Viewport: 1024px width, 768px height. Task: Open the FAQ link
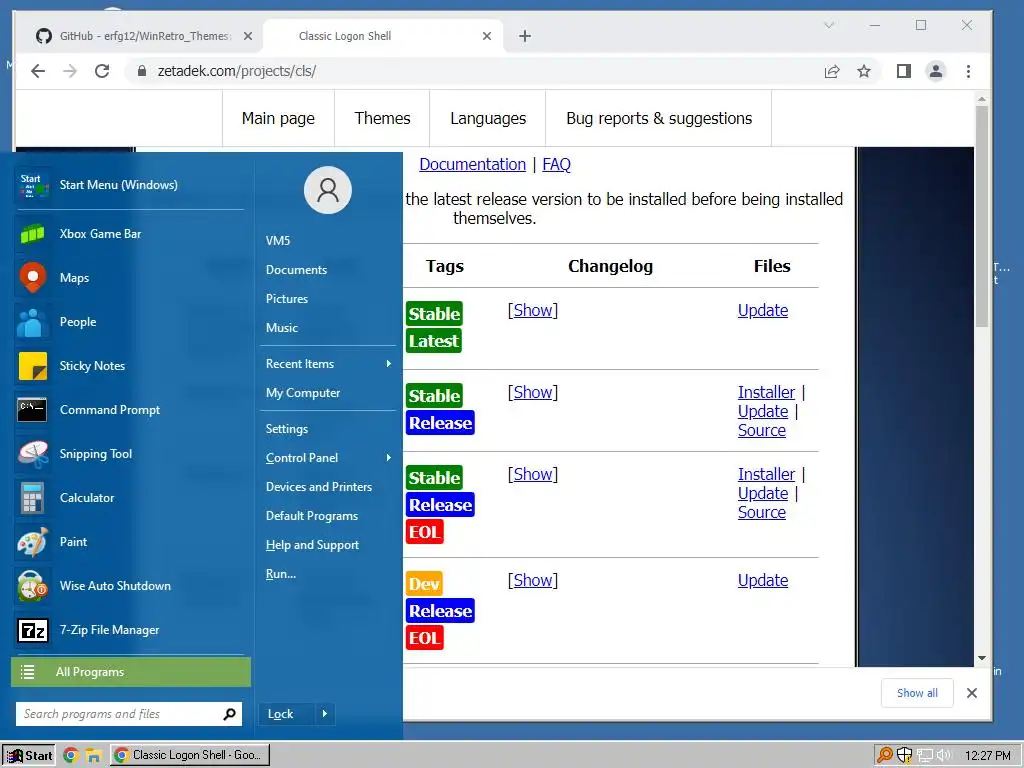[556, 165]
